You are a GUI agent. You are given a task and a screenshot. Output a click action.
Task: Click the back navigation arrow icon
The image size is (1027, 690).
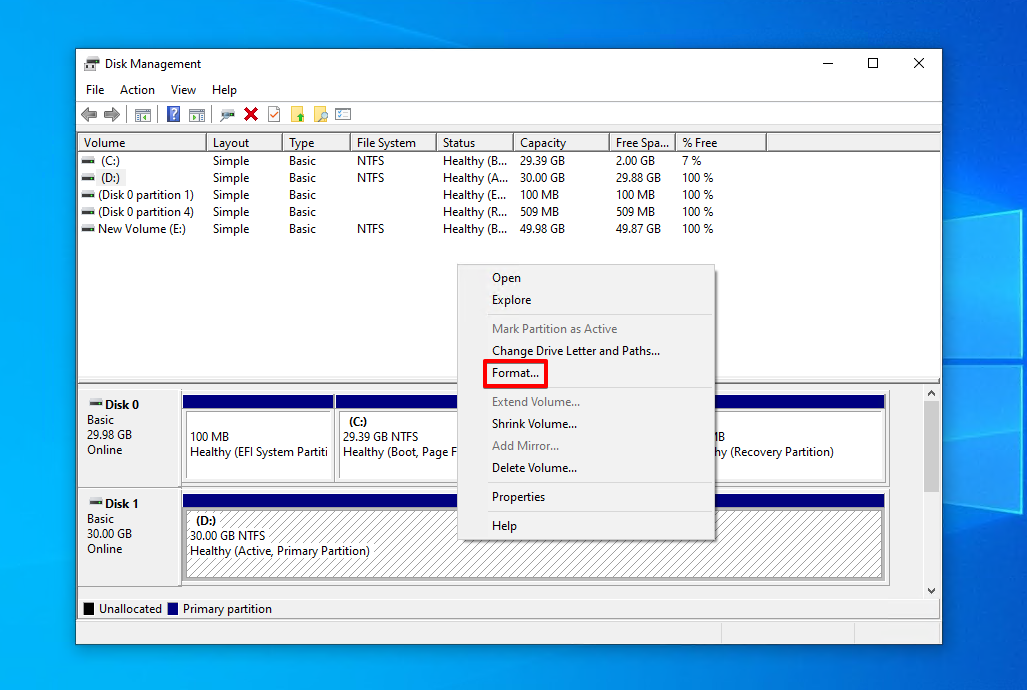pos(88,114)
